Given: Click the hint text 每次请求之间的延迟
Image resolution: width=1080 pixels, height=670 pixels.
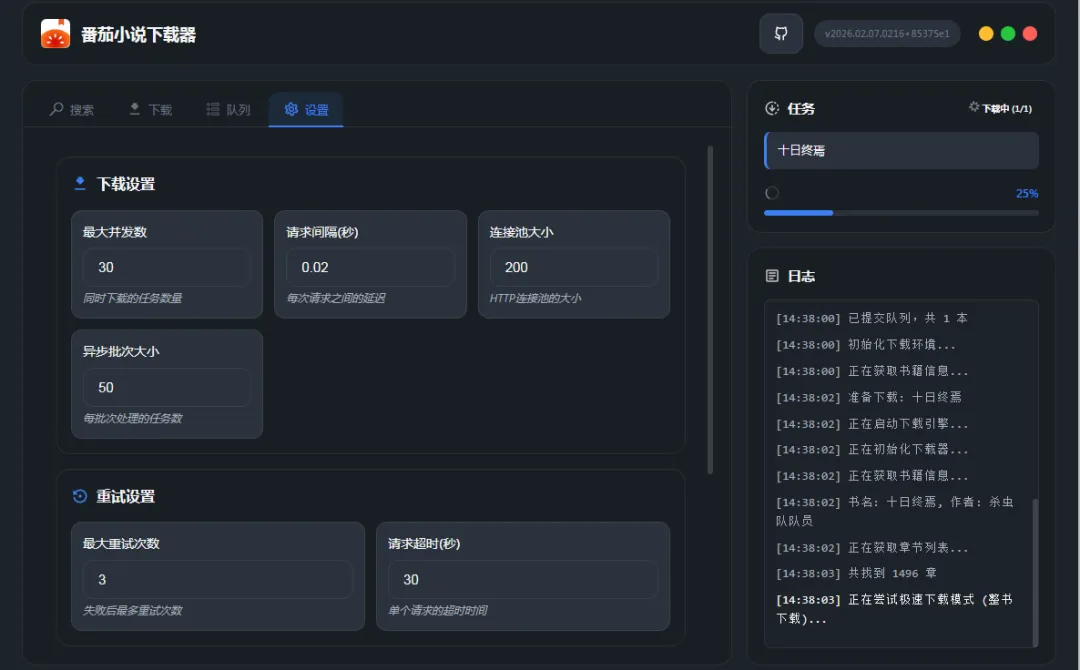Looking at the screenshot, I should pyautogui.click(x=336, y=298).
